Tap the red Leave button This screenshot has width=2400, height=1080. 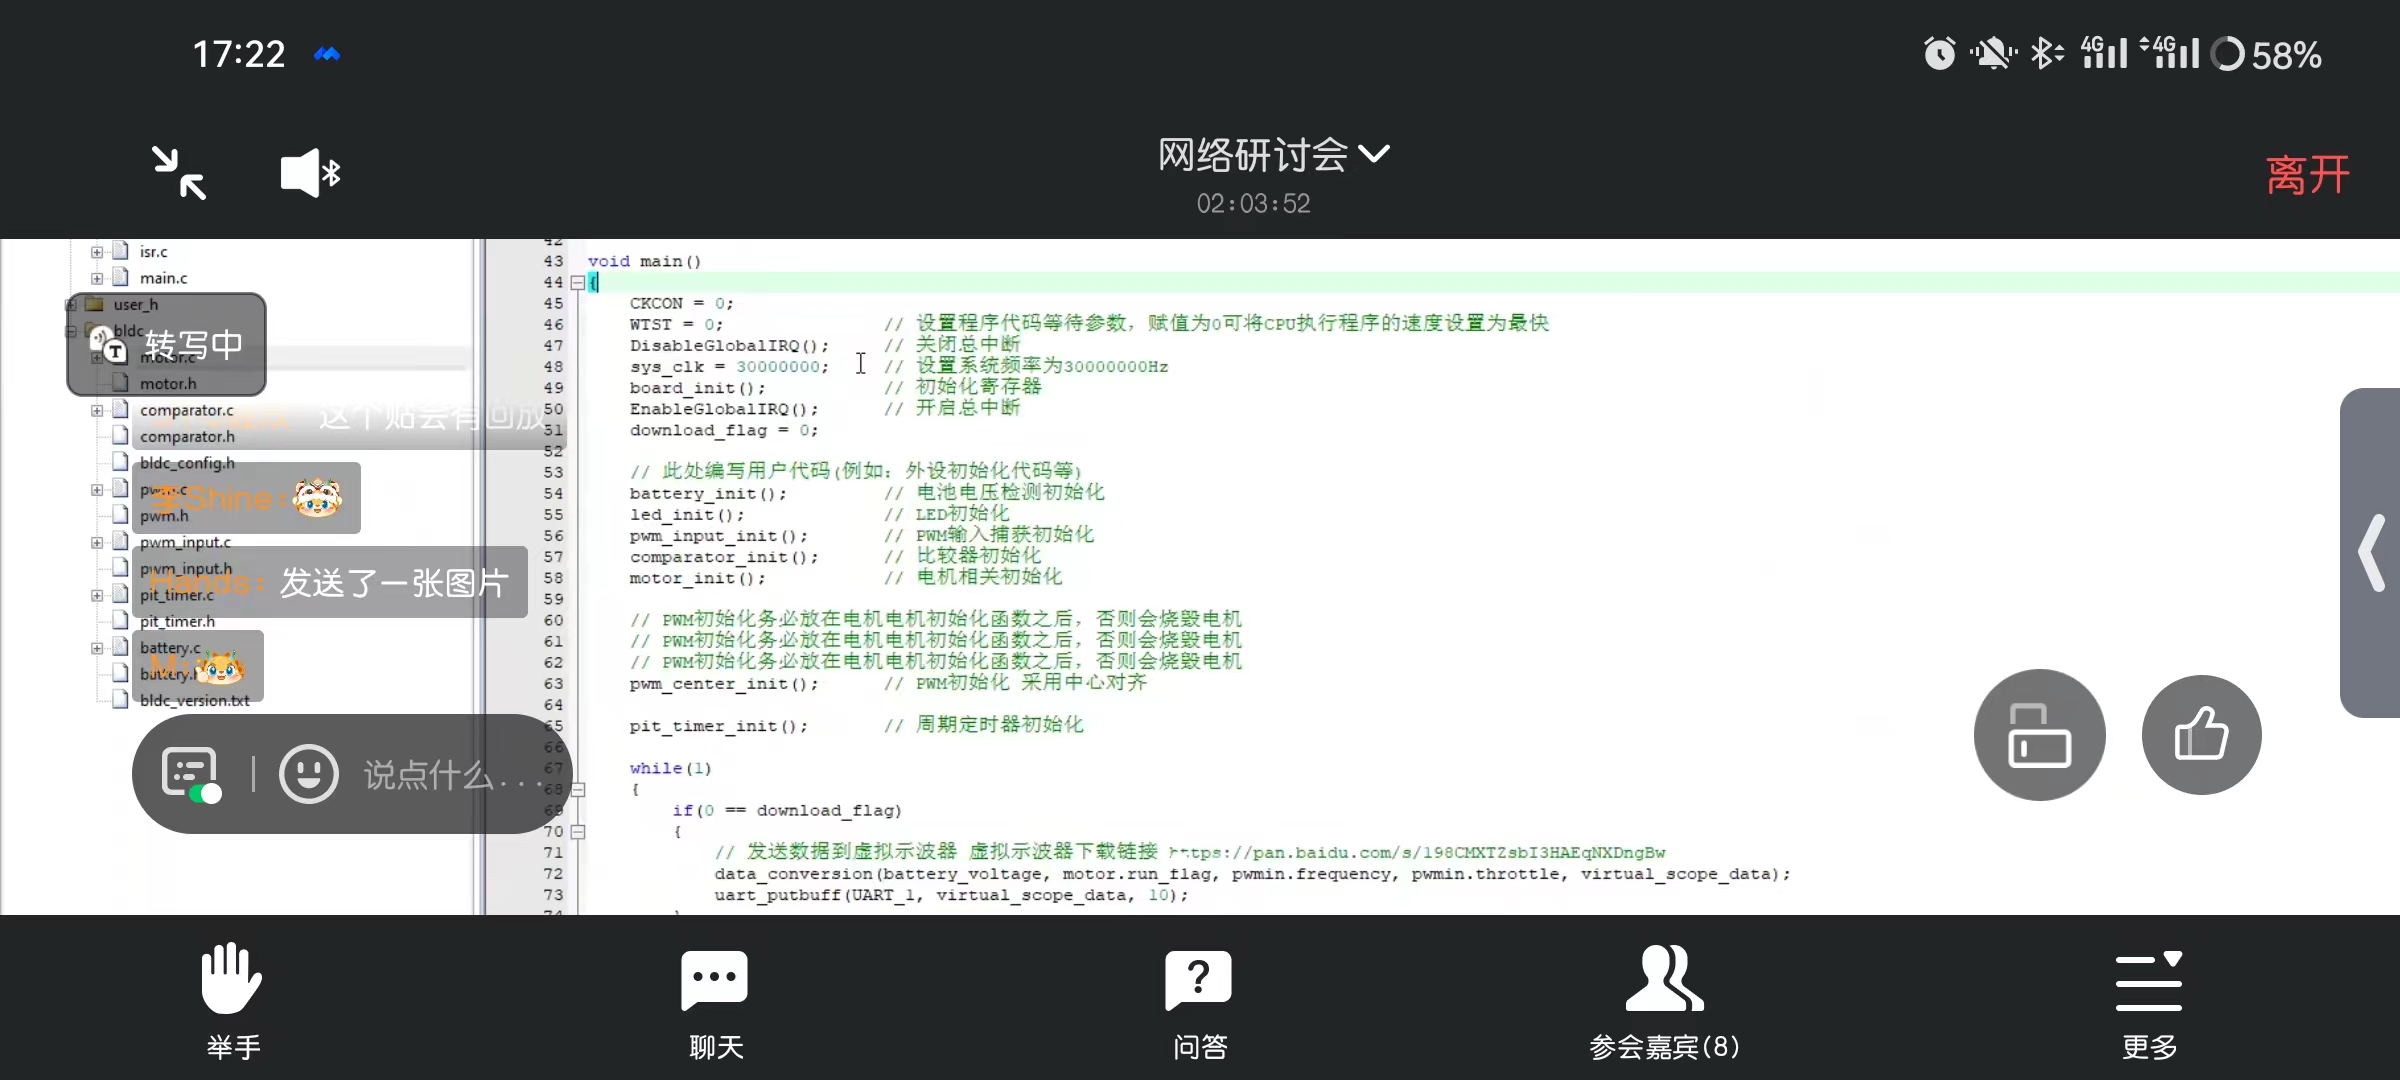coord(2306,175)
